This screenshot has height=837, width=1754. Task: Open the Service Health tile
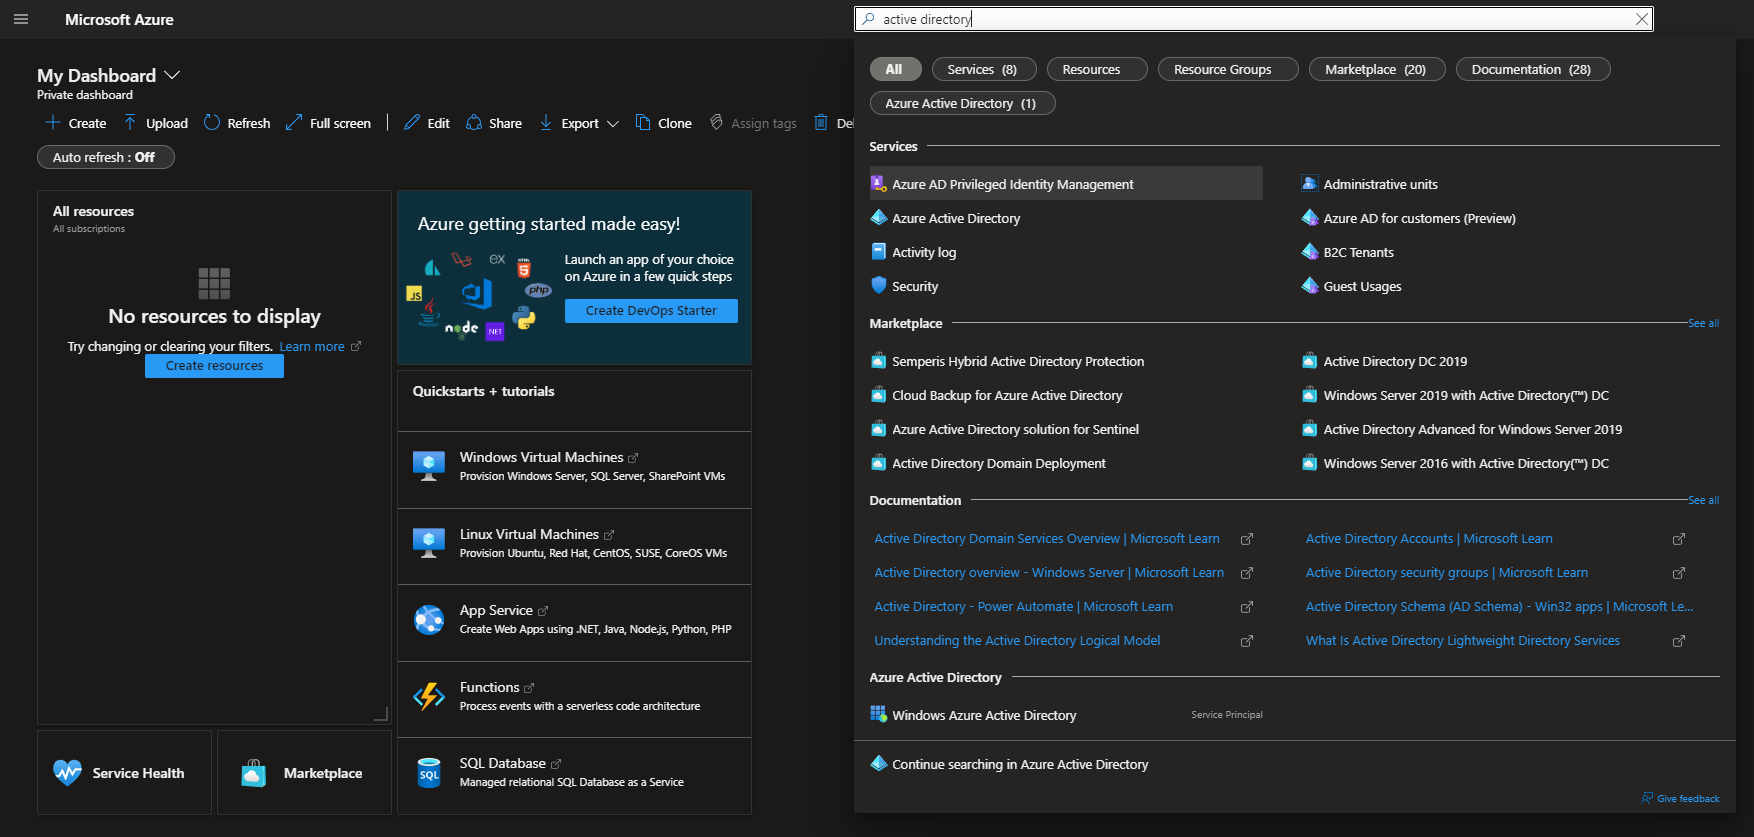[124, 773]
